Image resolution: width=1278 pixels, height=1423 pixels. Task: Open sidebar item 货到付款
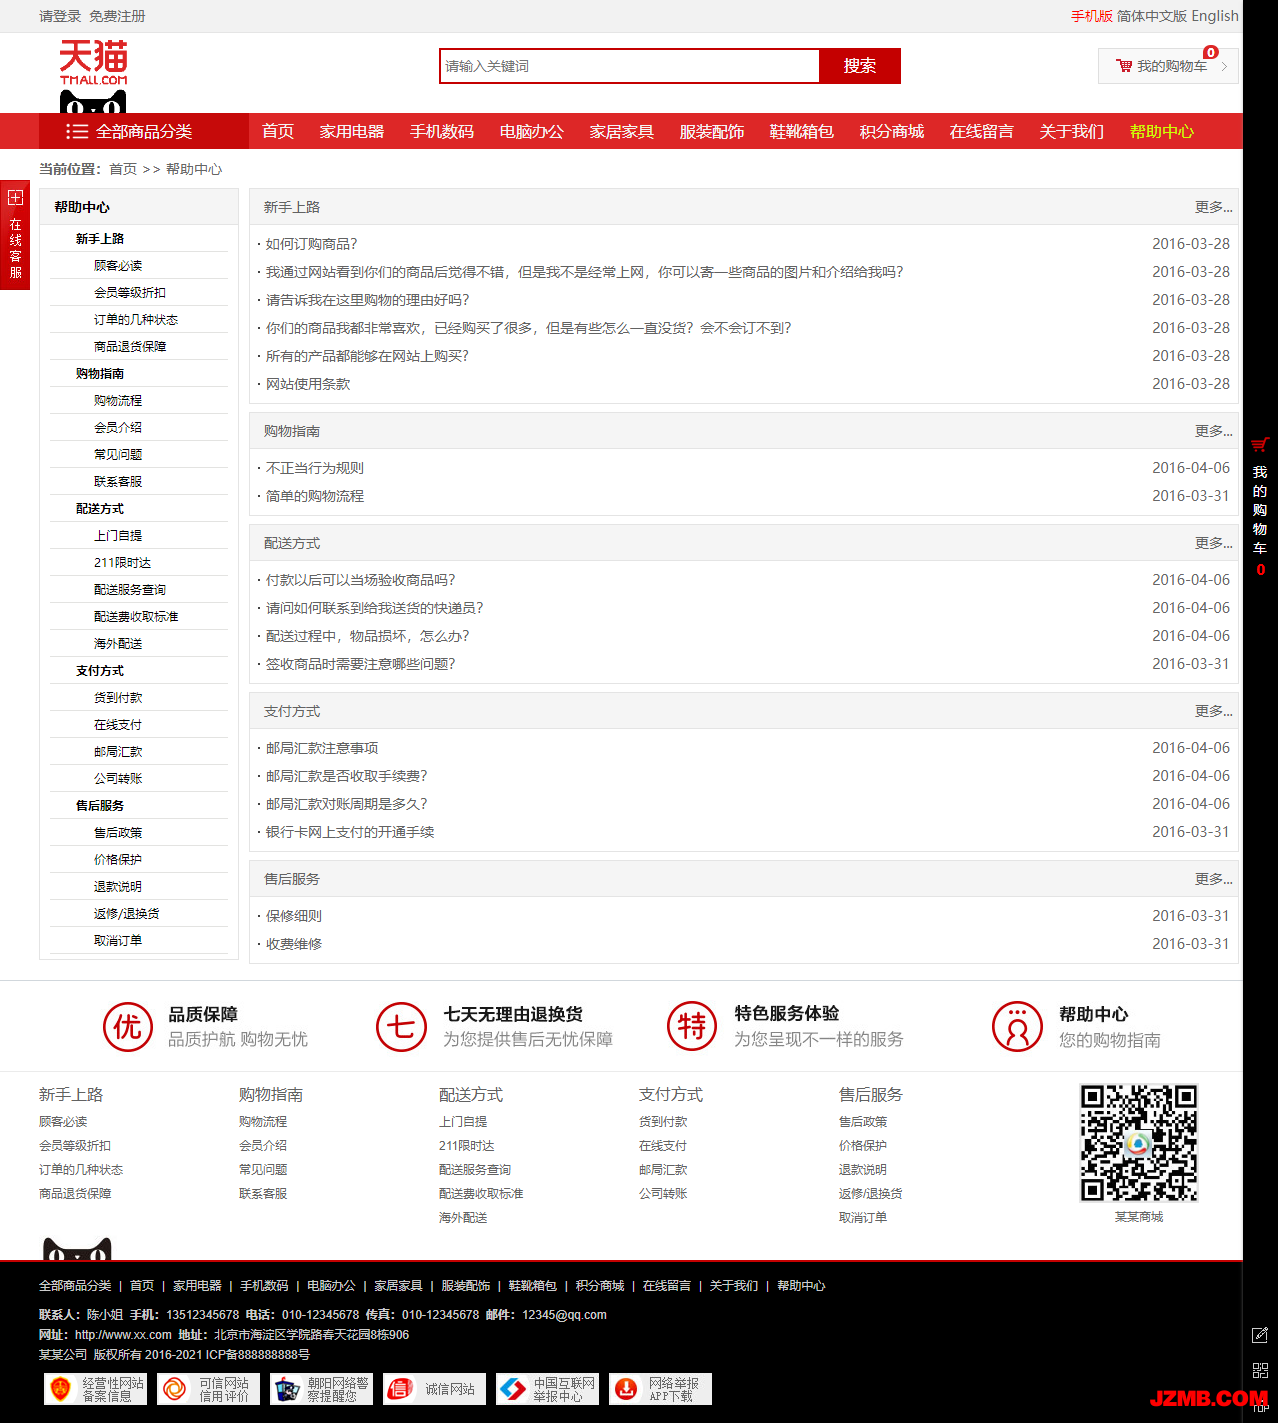118,698
